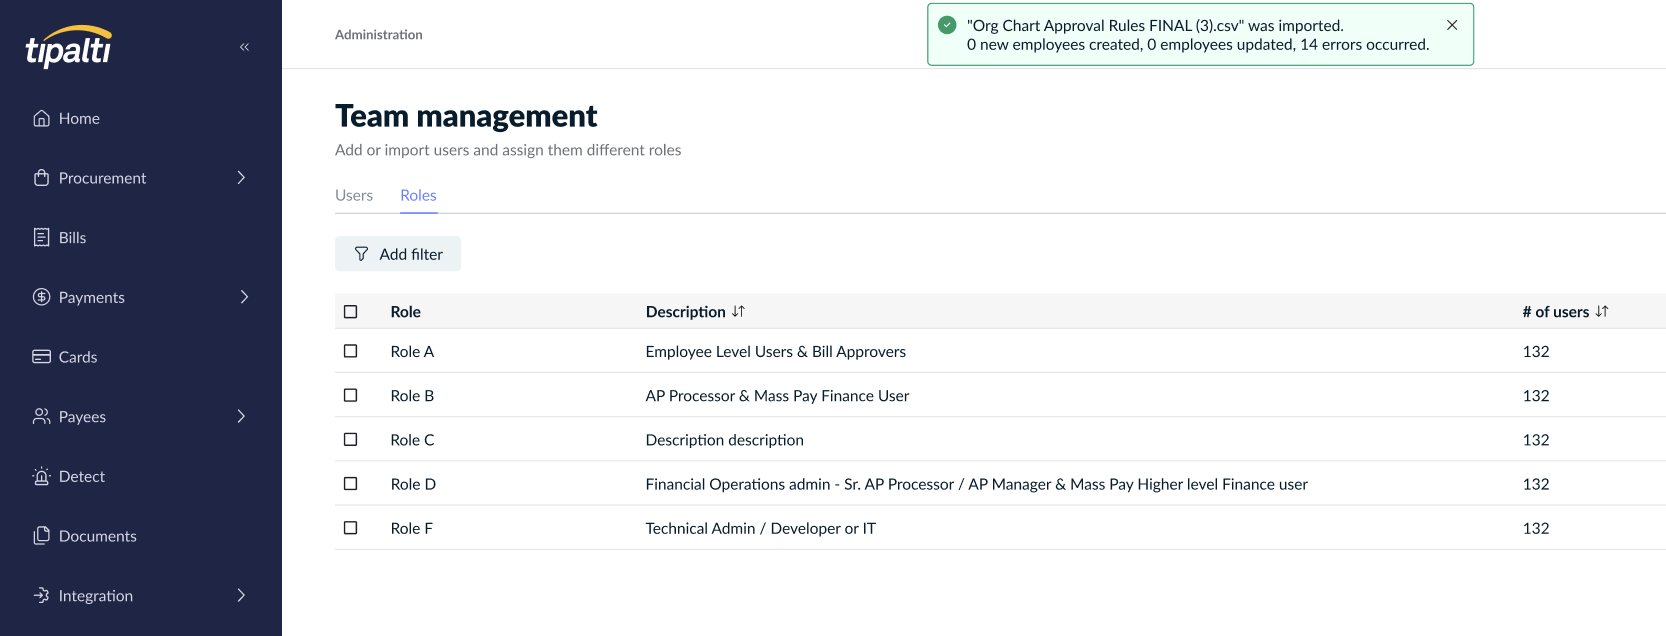Click the Payees people icon
Viewport: 1666px width, 636px height.
[41, 416]
